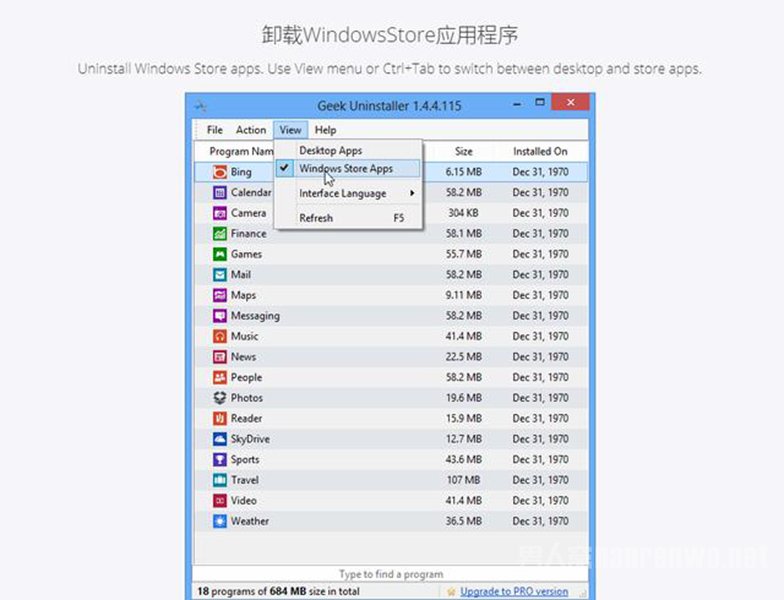Click the Sports app icon

tap(220, 459)
